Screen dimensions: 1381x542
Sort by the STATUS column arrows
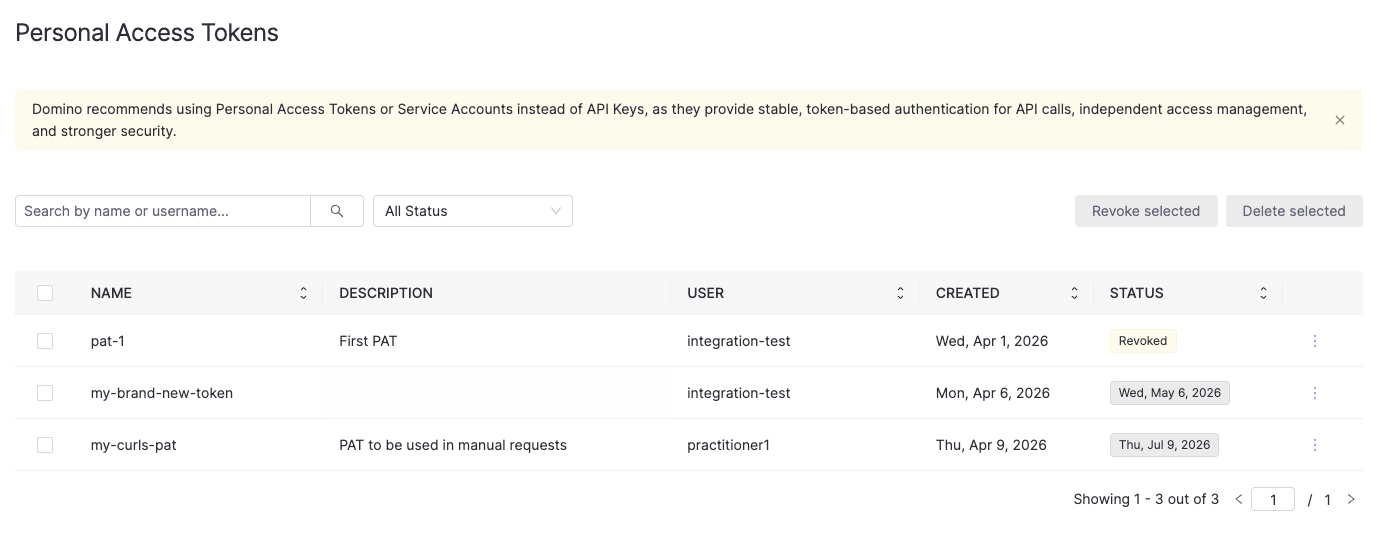coord(1263,293)
